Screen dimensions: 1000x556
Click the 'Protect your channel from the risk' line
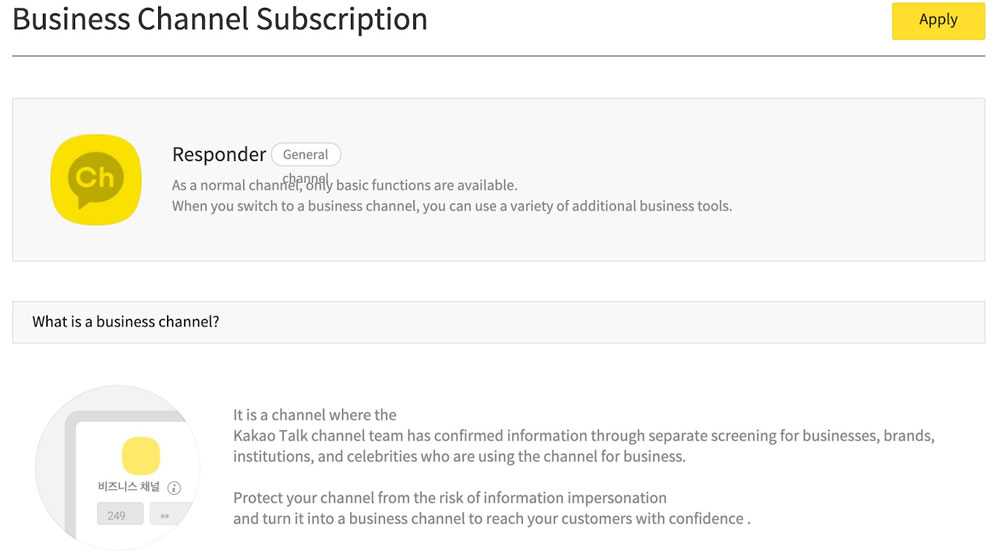pyautogui.click(x=449, y=498)
